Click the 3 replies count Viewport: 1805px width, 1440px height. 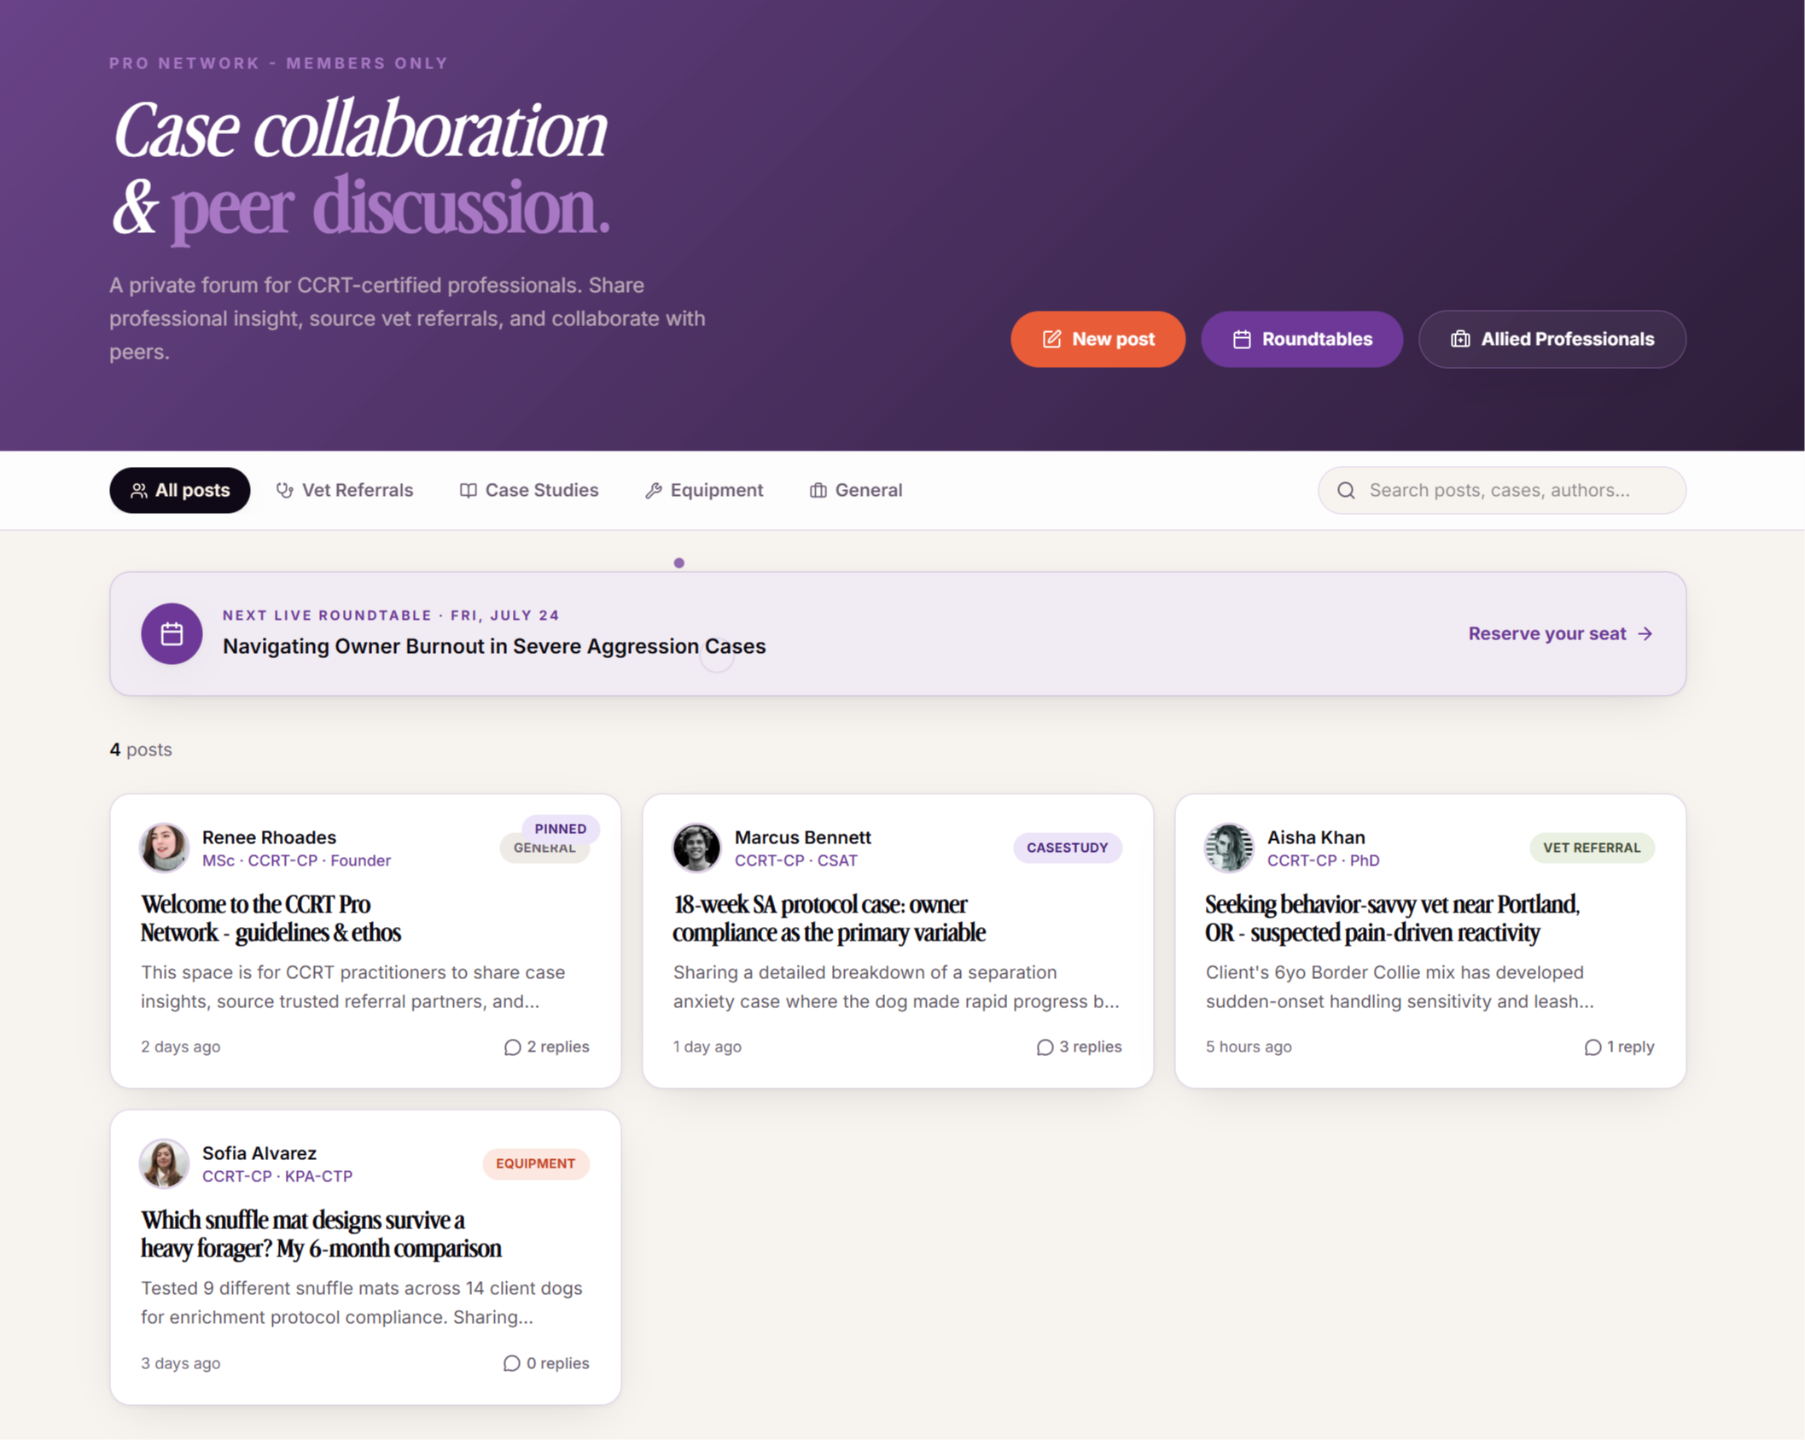click(1090, 1047)
